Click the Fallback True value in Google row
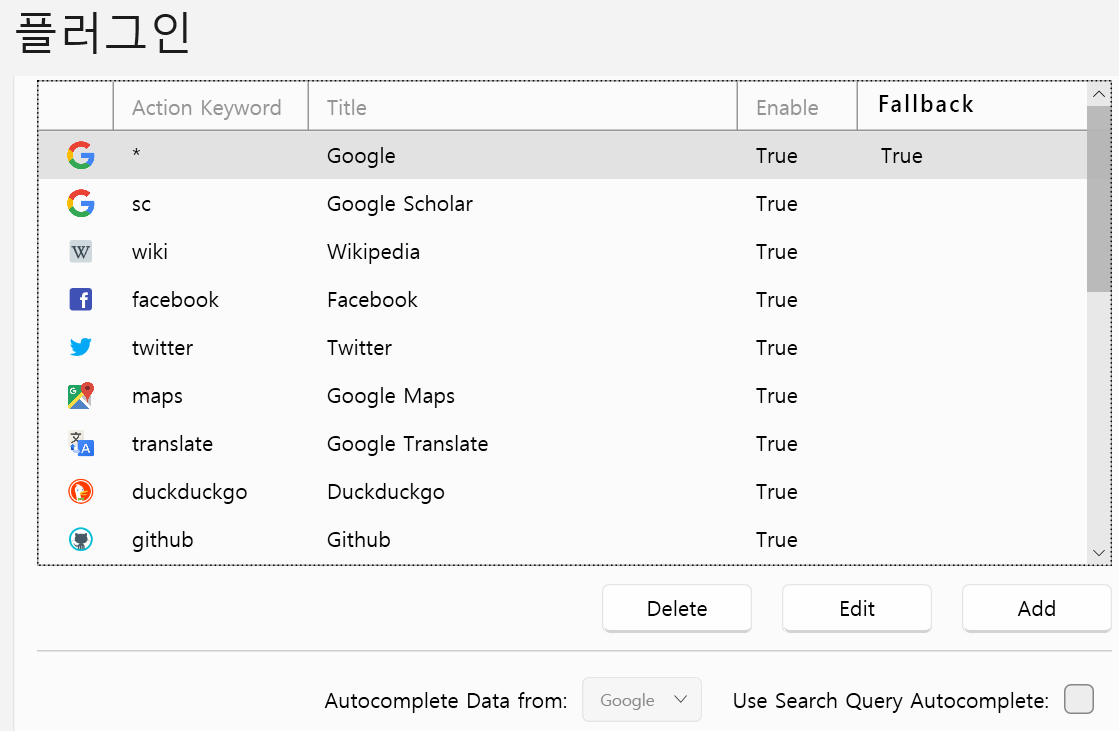 click(901, 156)
